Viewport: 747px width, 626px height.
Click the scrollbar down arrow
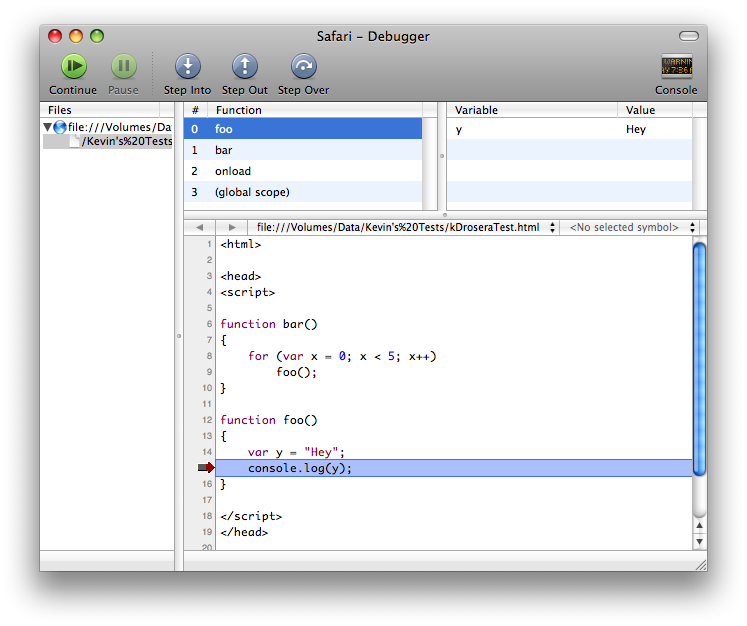click(699, 542)
